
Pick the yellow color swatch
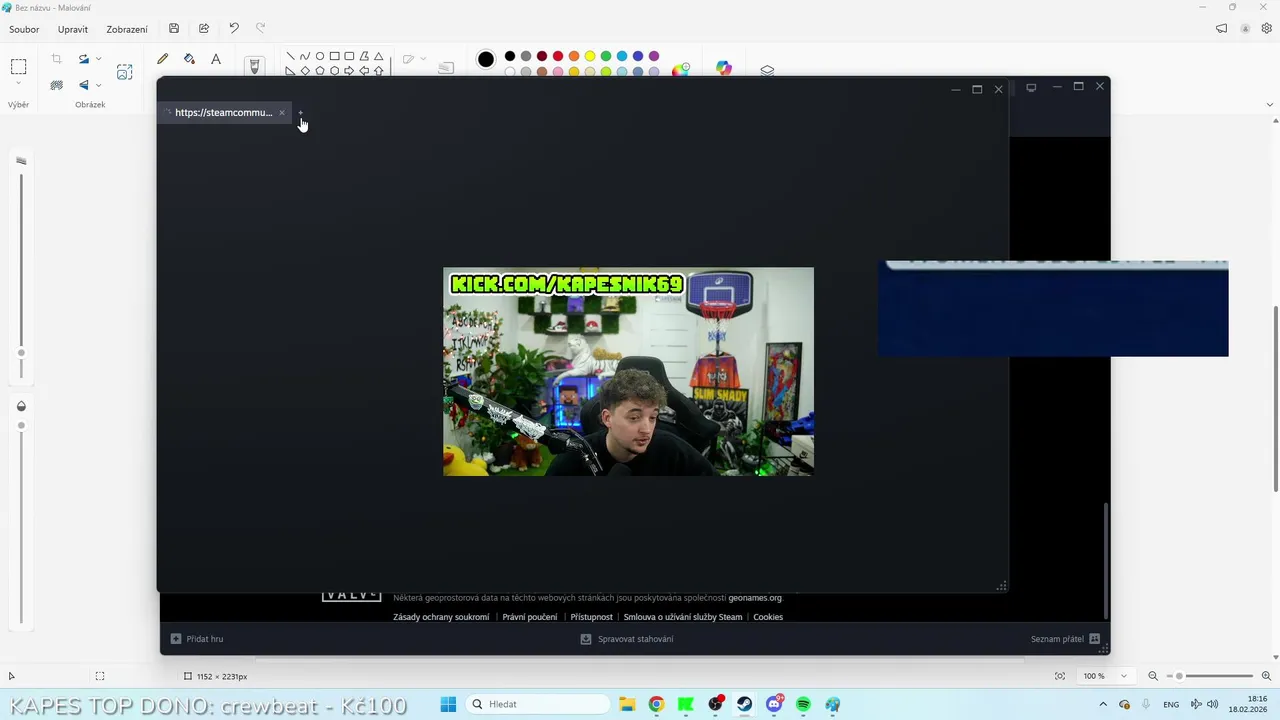coord(590,56)
